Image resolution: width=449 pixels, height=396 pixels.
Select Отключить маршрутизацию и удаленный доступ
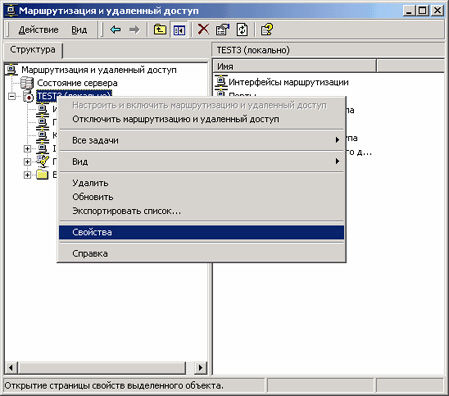pyautogui.click(x=176, y=119)
